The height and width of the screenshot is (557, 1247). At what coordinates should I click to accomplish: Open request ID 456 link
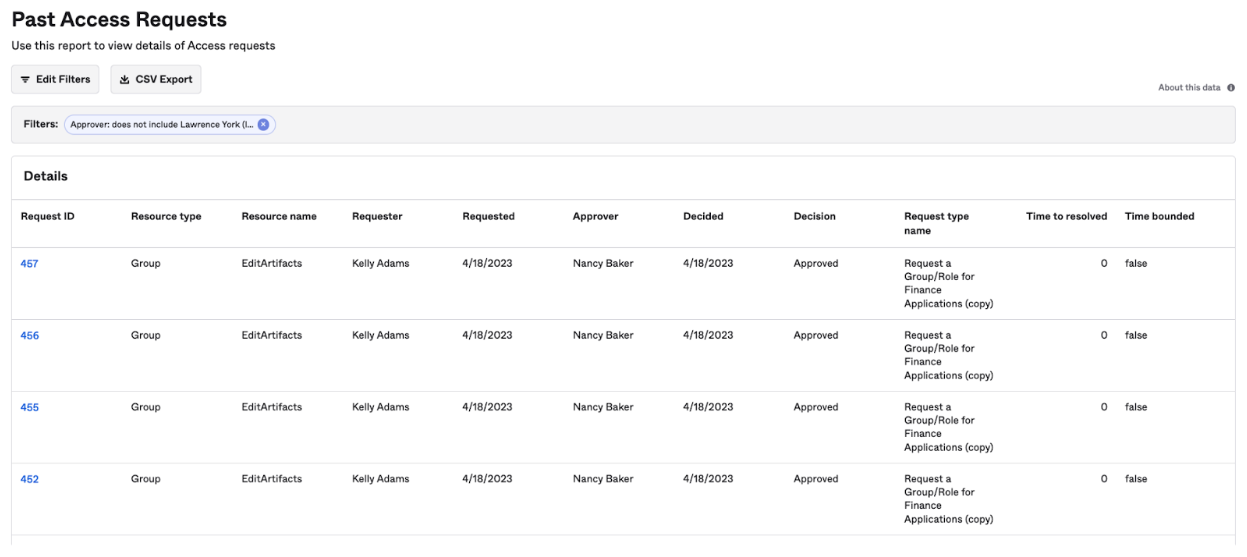(x=30, y=336)
